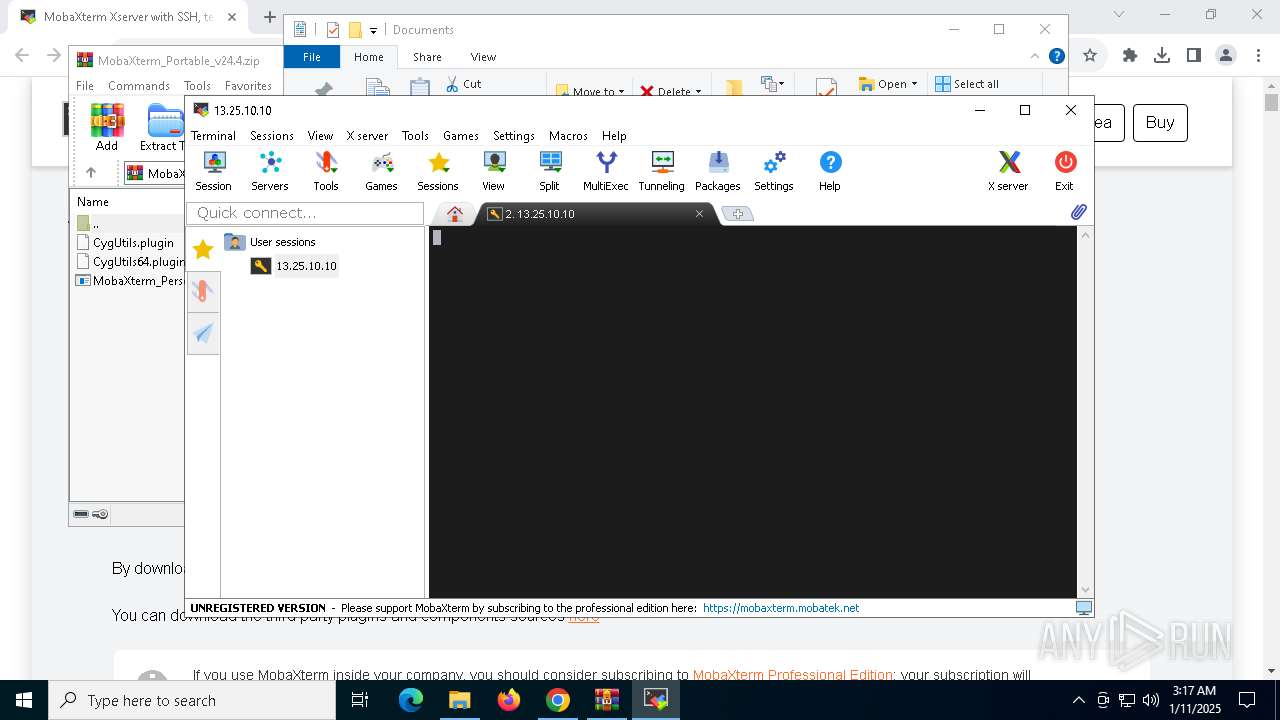1280x720 pixels.
Task: Open the Packages icon
Action: [x=718, y=170]
